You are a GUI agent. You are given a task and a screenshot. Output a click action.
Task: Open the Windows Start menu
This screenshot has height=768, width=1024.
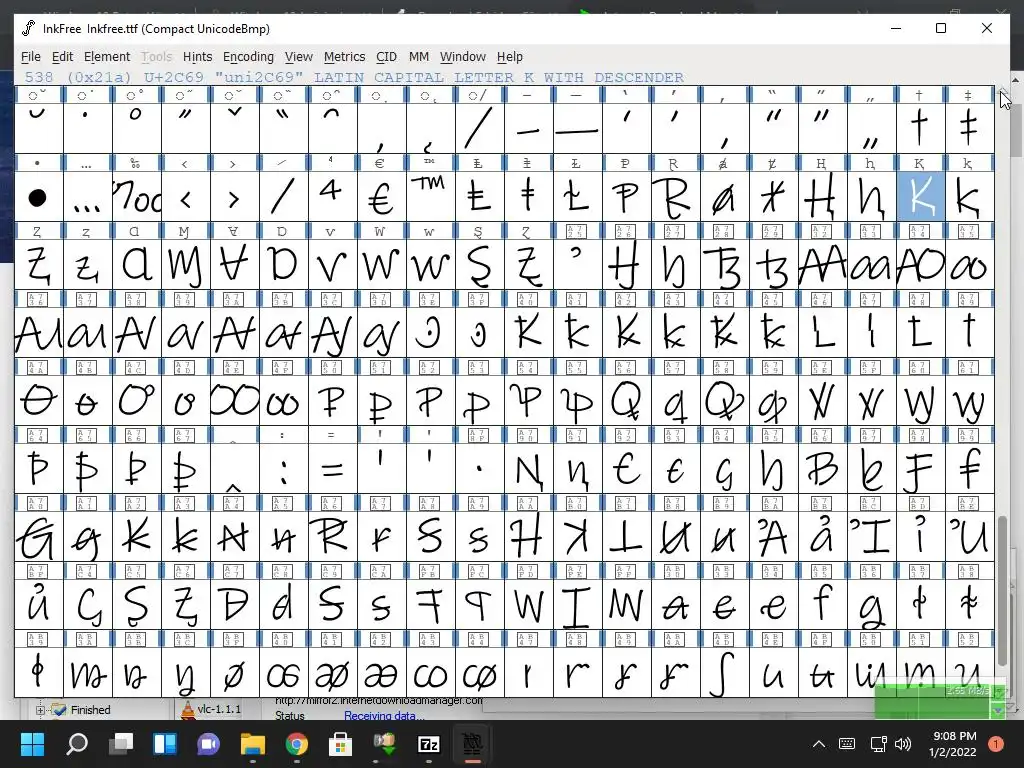32,744
